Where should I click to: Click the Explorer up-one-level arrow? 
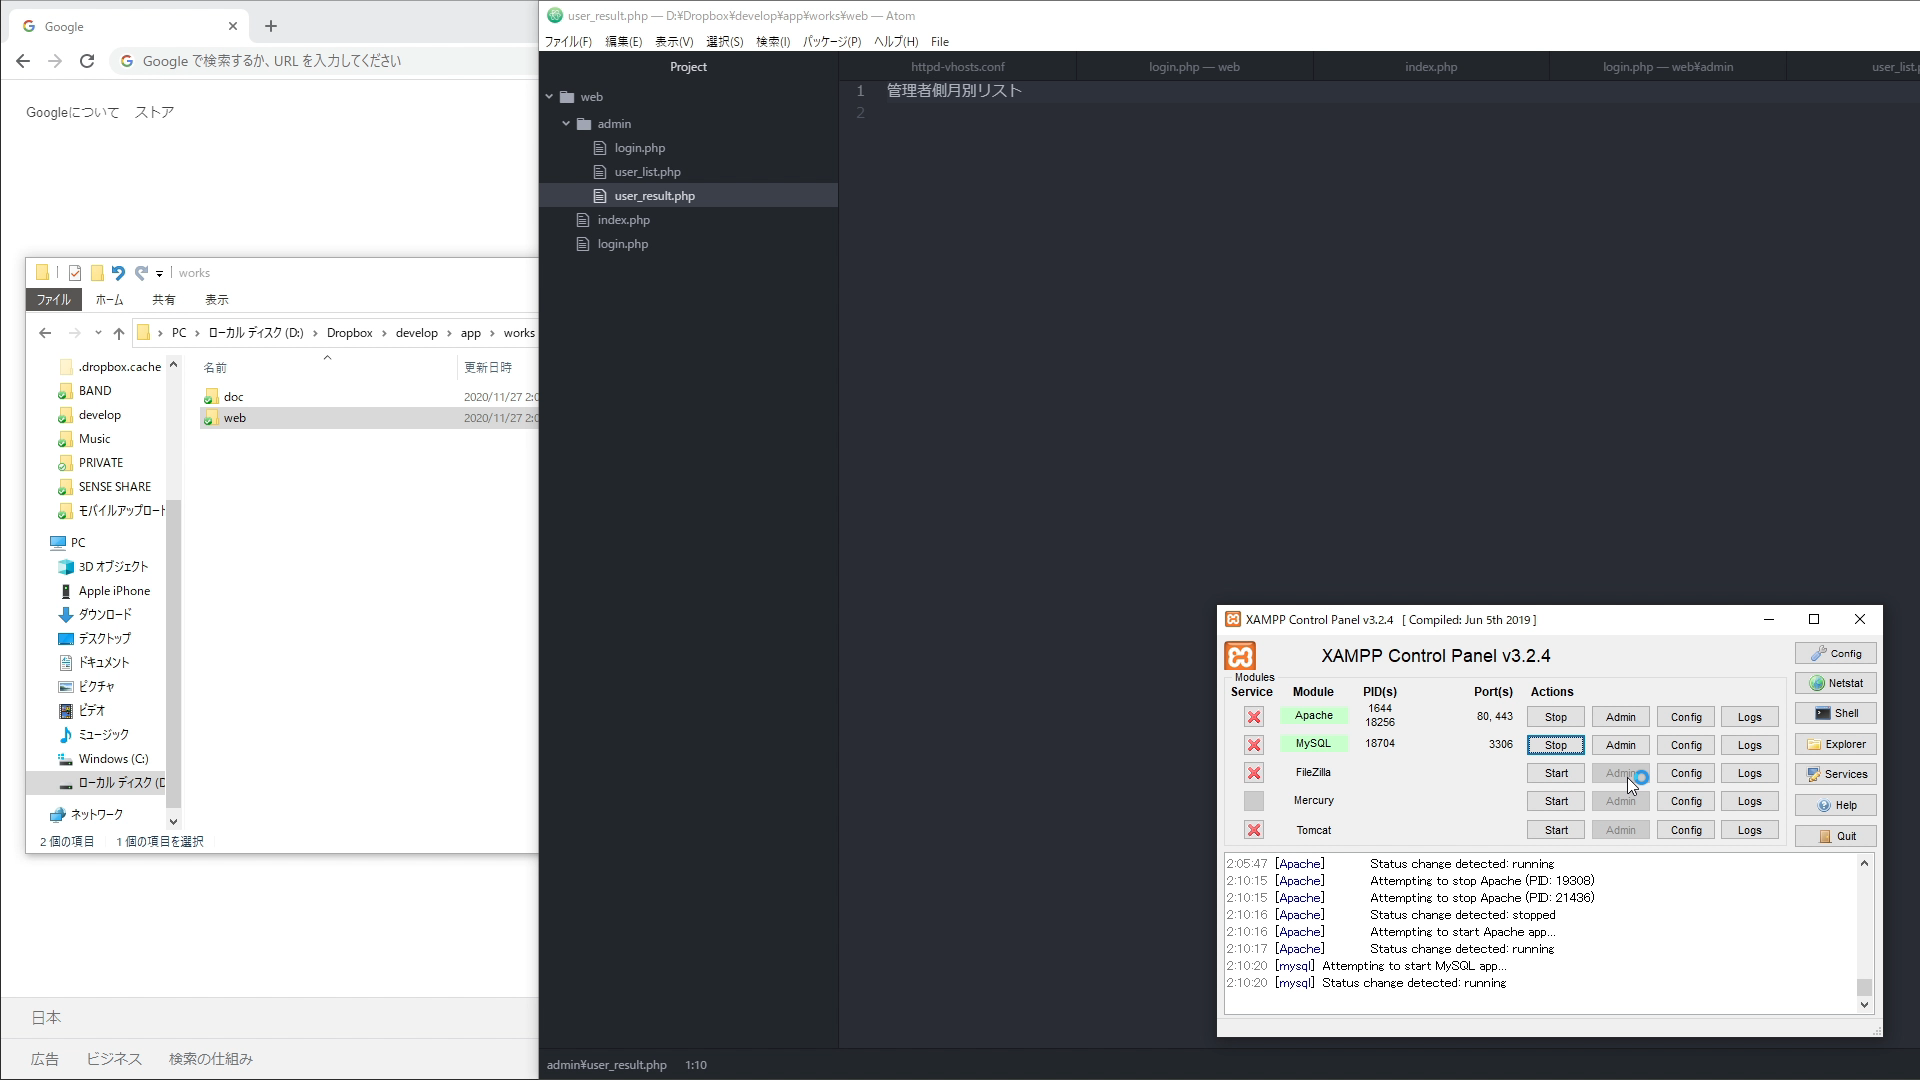pos(119,333)
